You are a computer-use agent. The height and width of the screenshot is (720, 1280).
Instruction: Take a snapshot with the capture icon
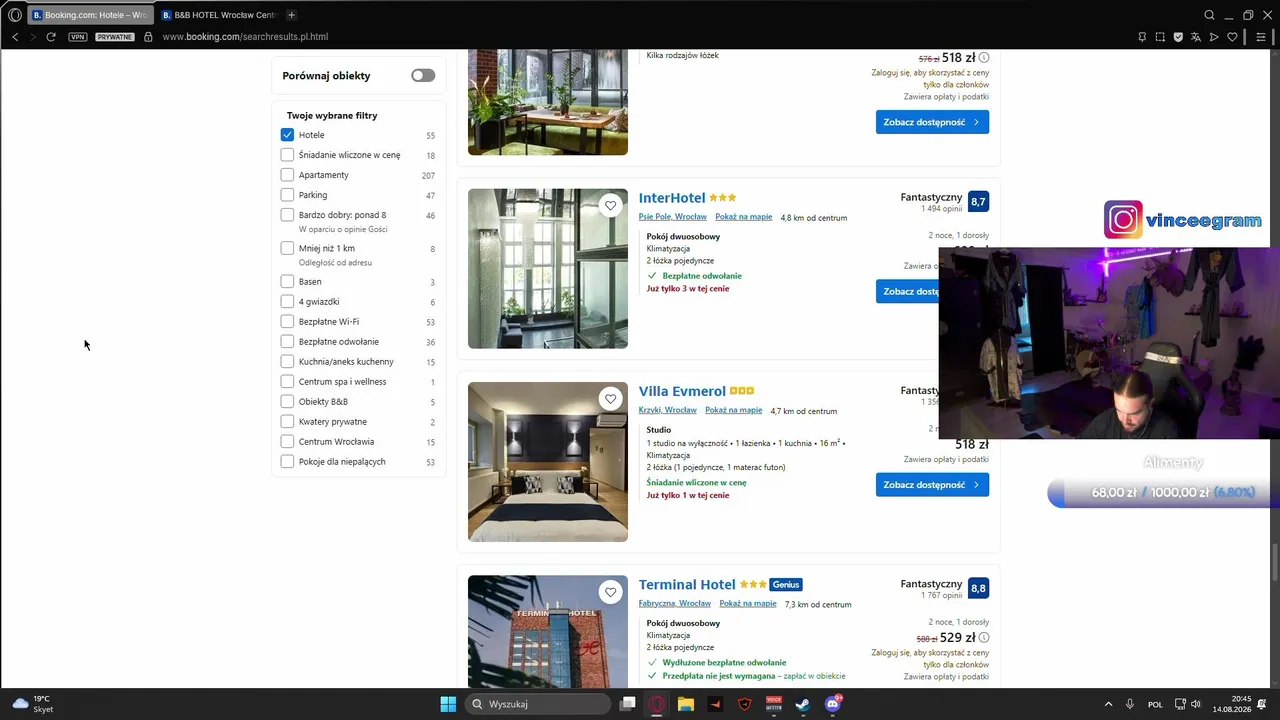click(1160, 37)
